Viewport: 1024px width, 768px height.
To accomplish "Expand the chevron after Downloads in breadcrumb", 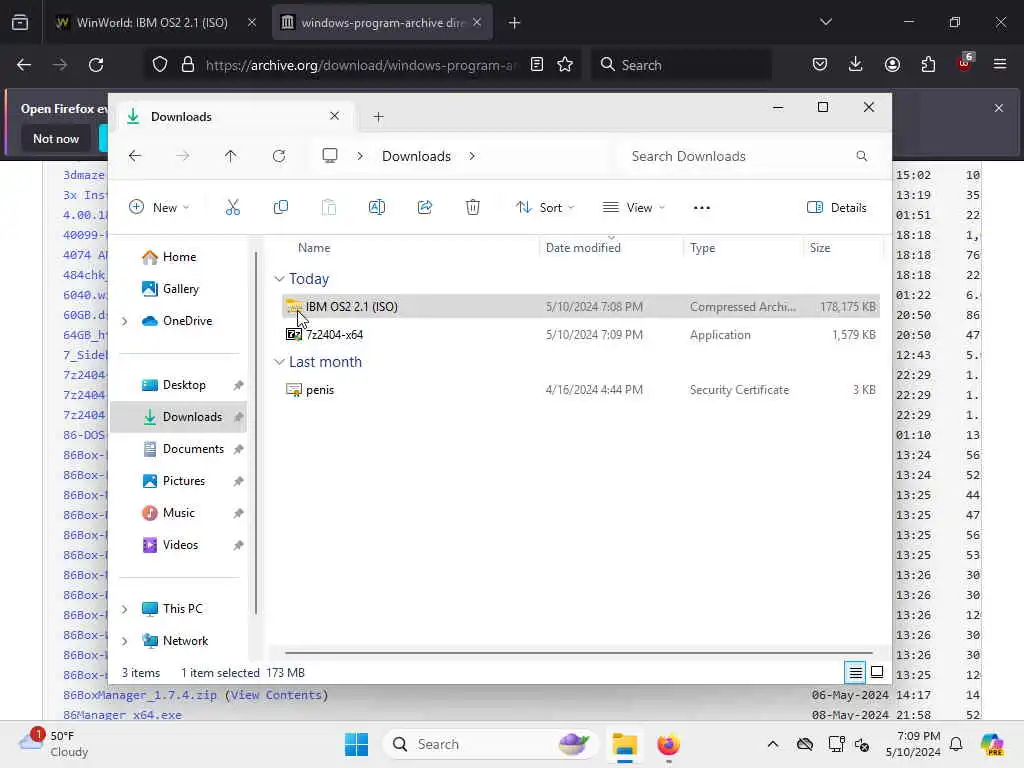I will tap(472, 156).
